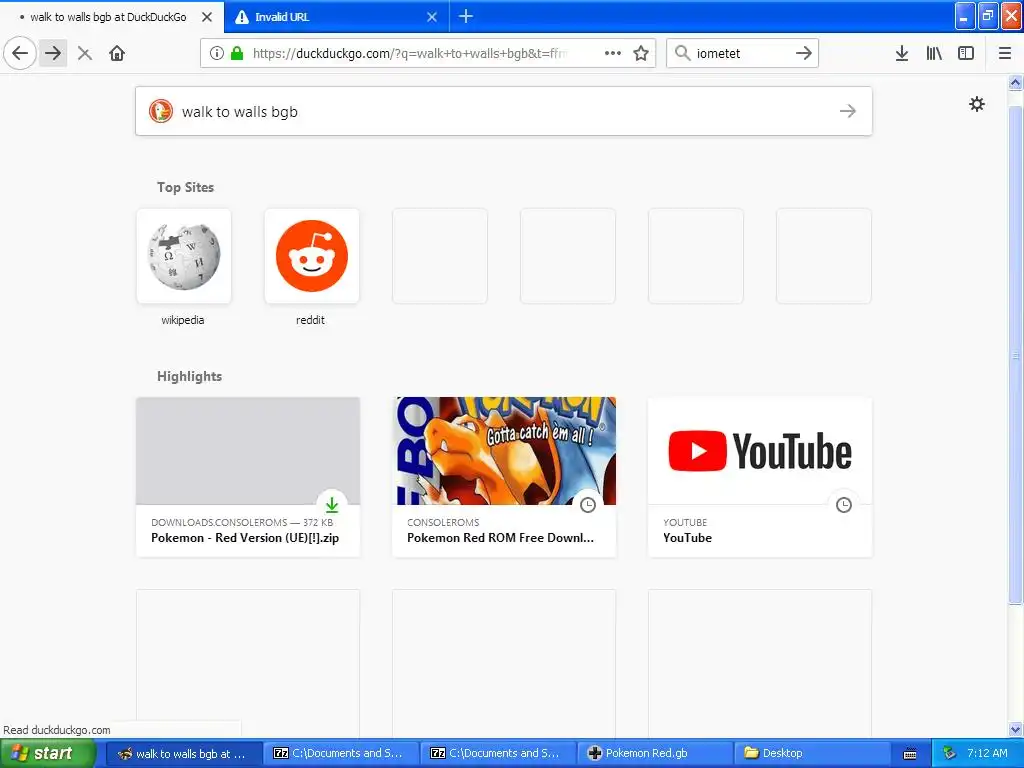Bookmark this page with the star
Image resolution: width=1024 pixels, height=768 pixels.
pos(641,54)
